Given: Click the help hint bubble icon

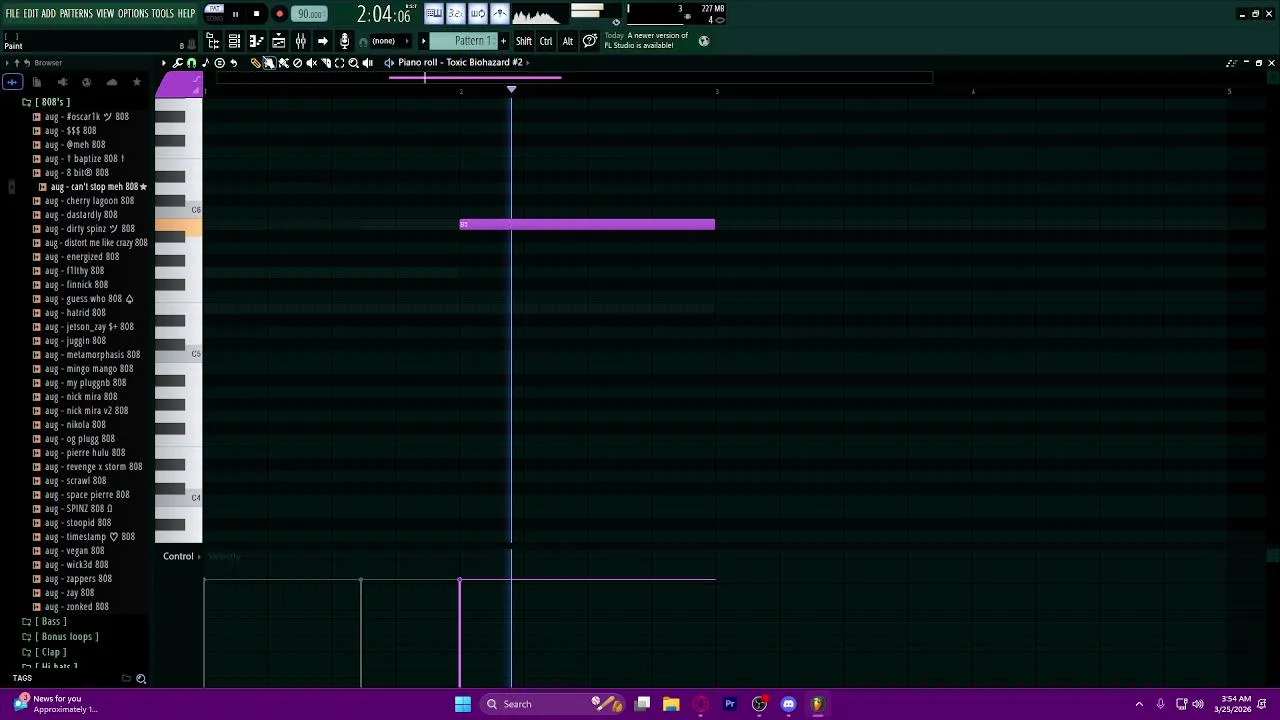Looking at the screenshot, I should coord(590,41).
